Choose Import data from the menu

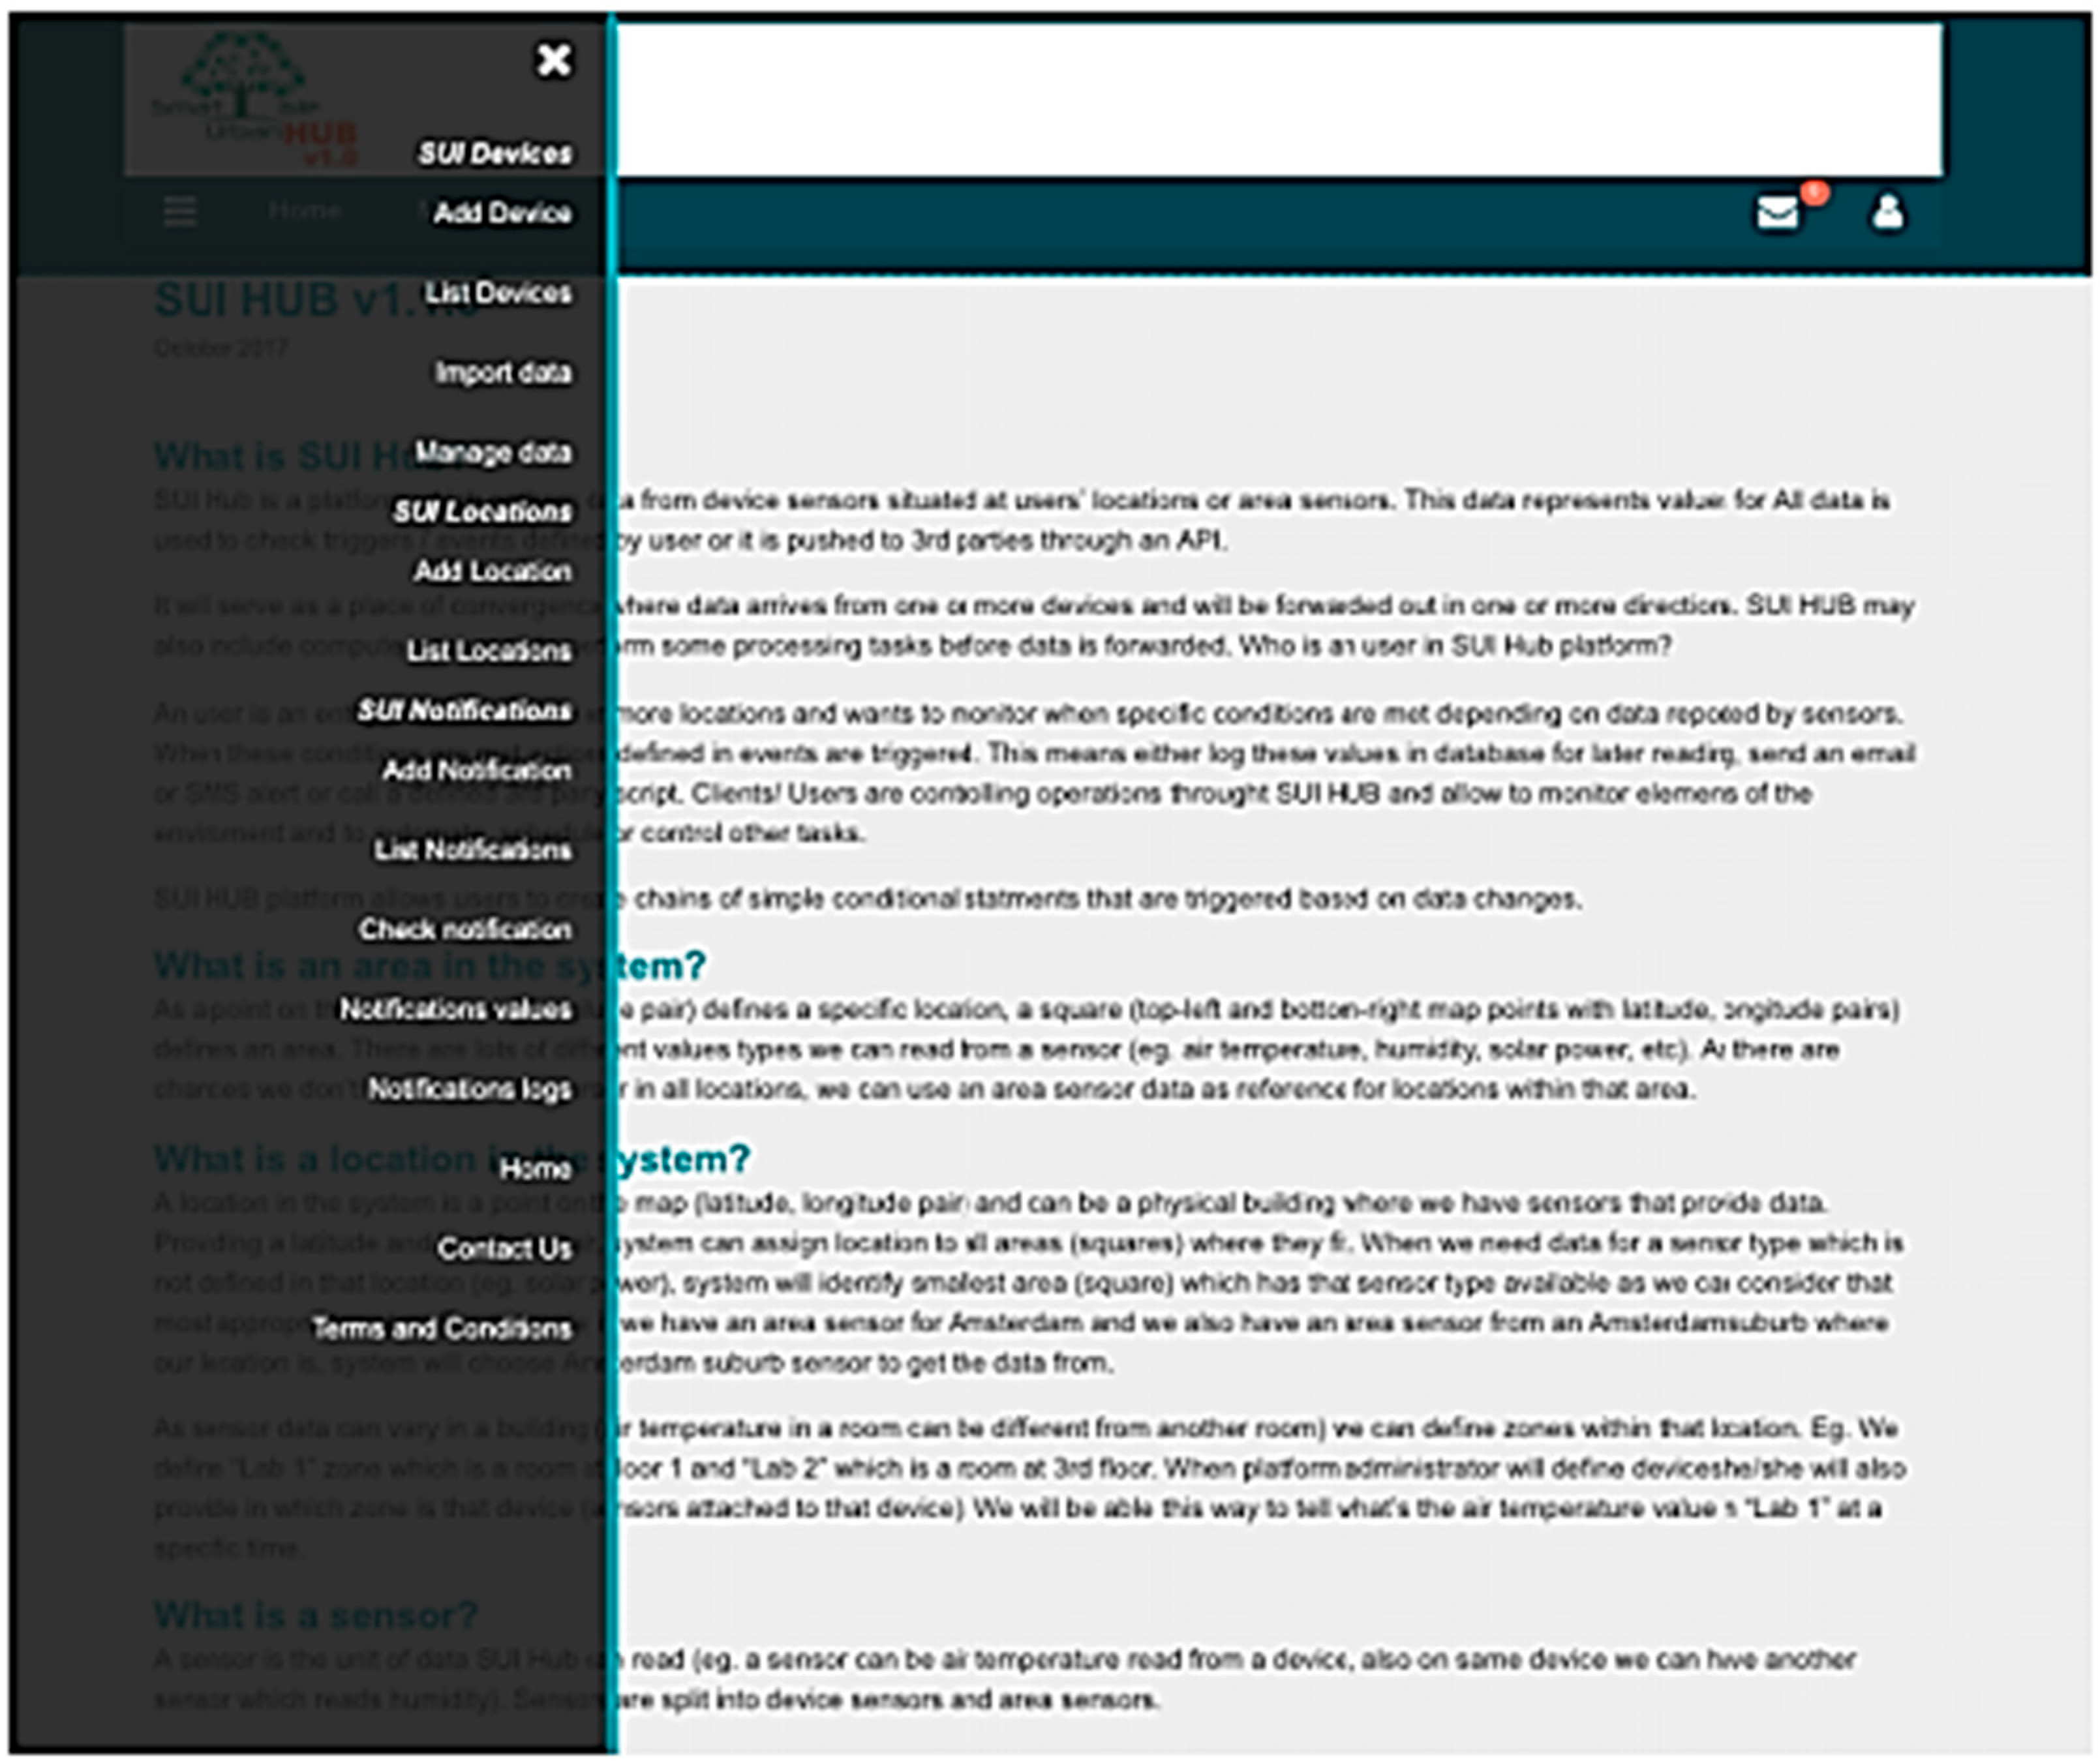pos(502,373)
